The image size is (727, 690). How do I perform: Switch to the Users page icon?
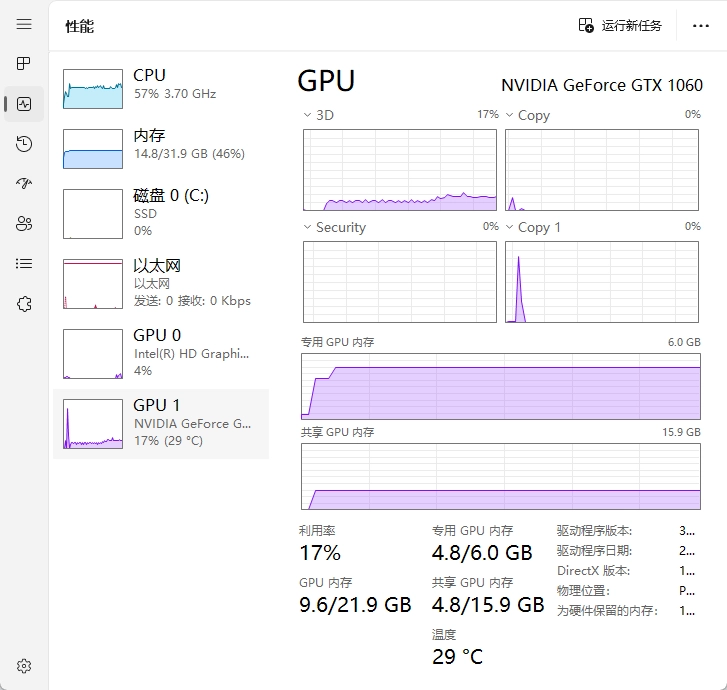[x=24, y=224]
